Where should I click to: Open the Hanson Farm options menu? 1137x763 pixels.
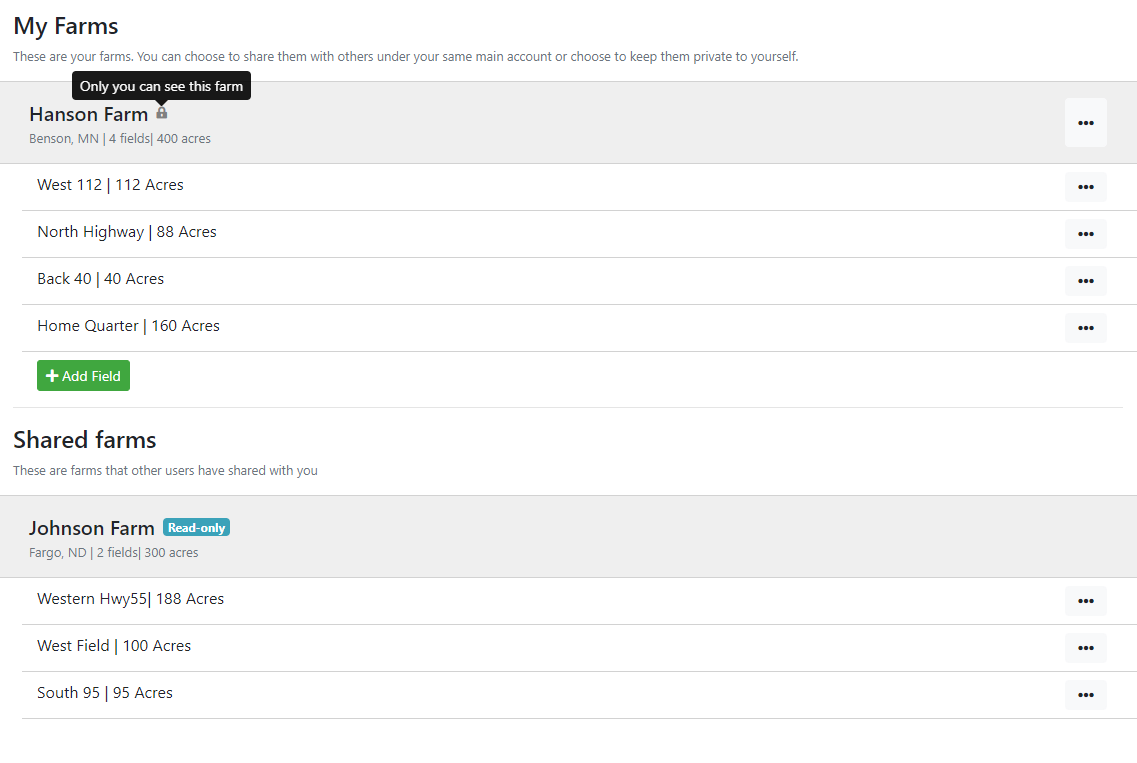(x=1086, y=122)
